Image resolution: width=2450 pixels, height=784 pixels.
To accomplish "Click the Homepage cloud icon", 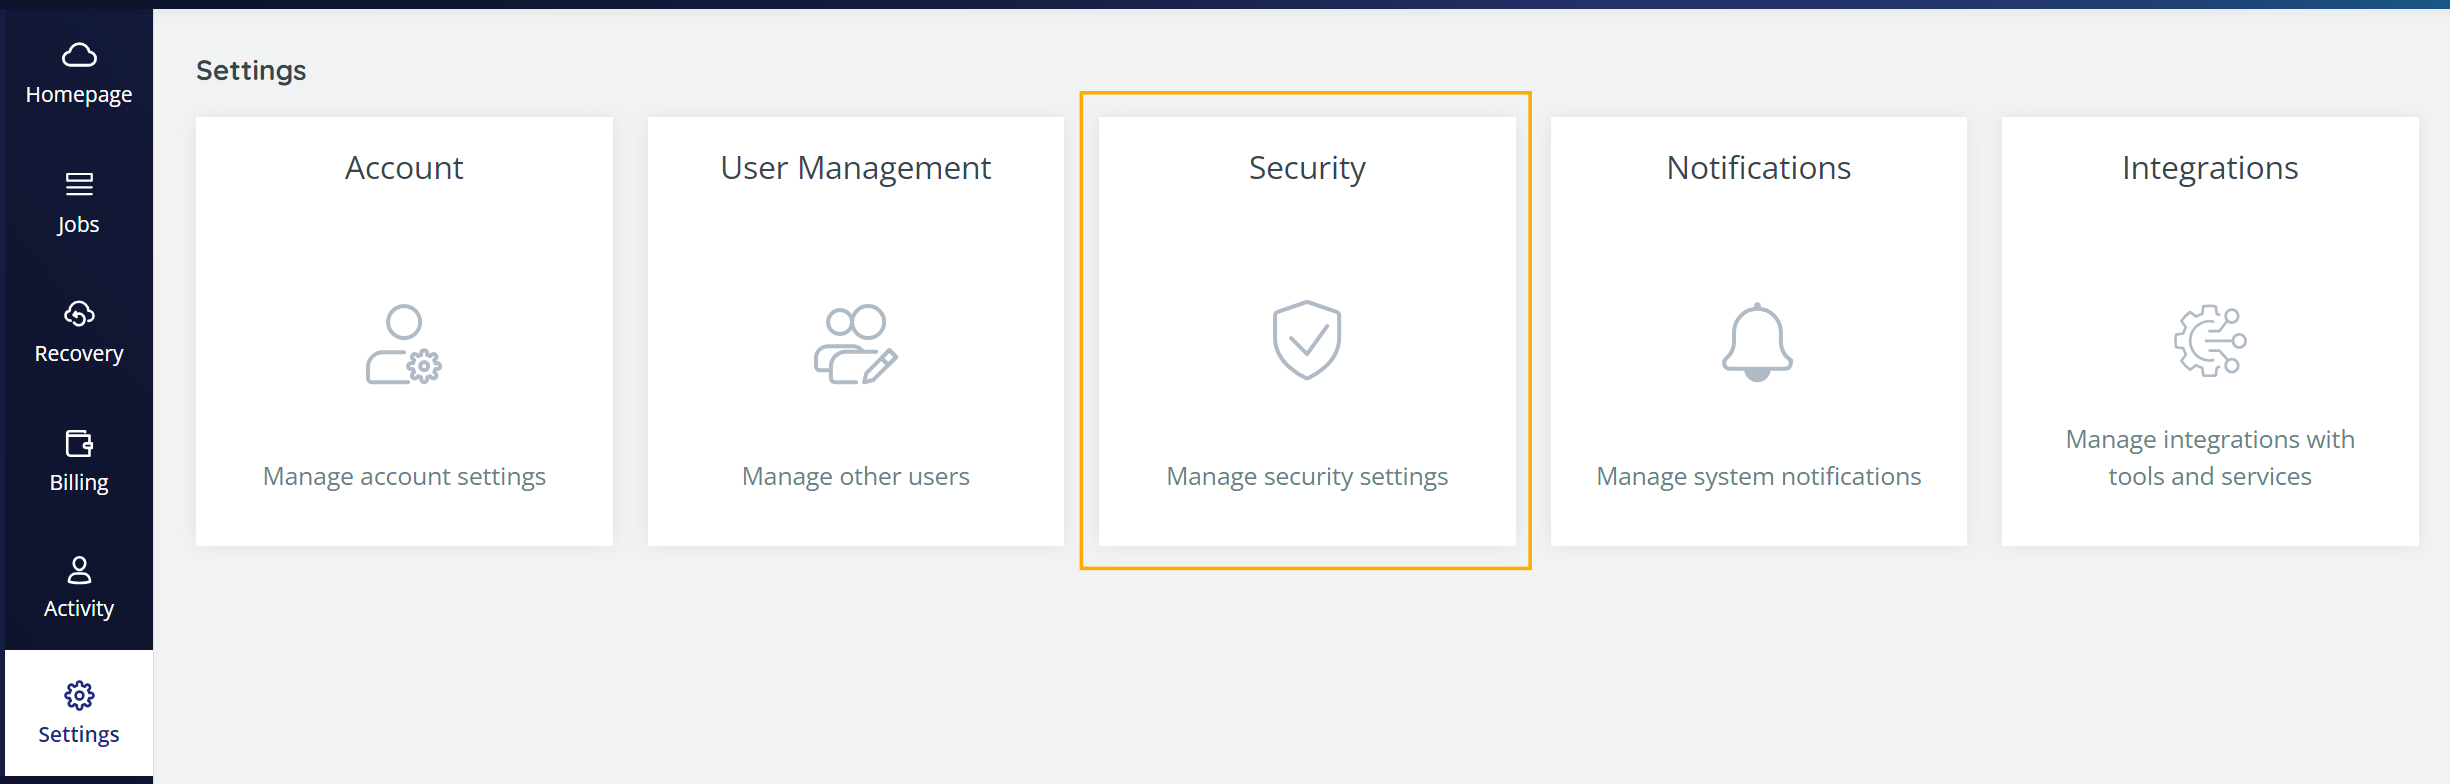I will point(79,55).
